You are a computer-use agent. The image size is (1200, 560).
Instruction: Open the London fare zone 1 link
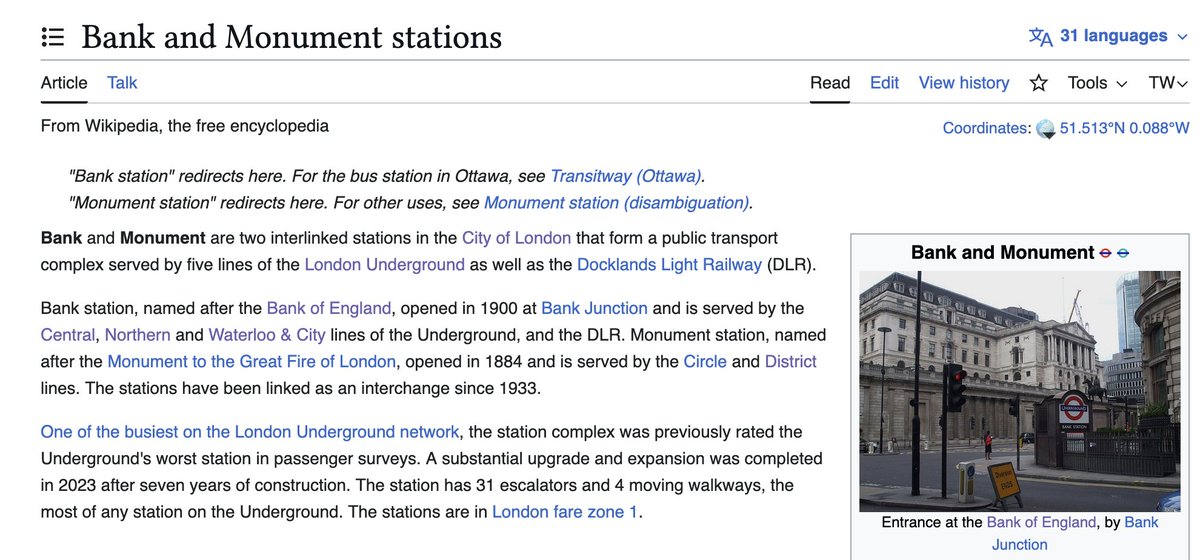coord(565,512)
